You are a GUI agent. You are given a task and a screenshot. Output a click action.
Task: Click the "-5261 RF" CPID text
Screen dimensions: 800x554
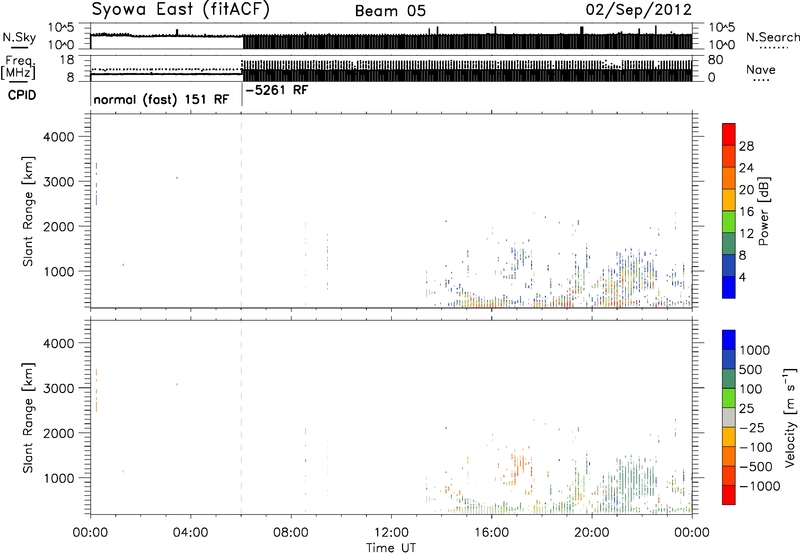[277, 90]
